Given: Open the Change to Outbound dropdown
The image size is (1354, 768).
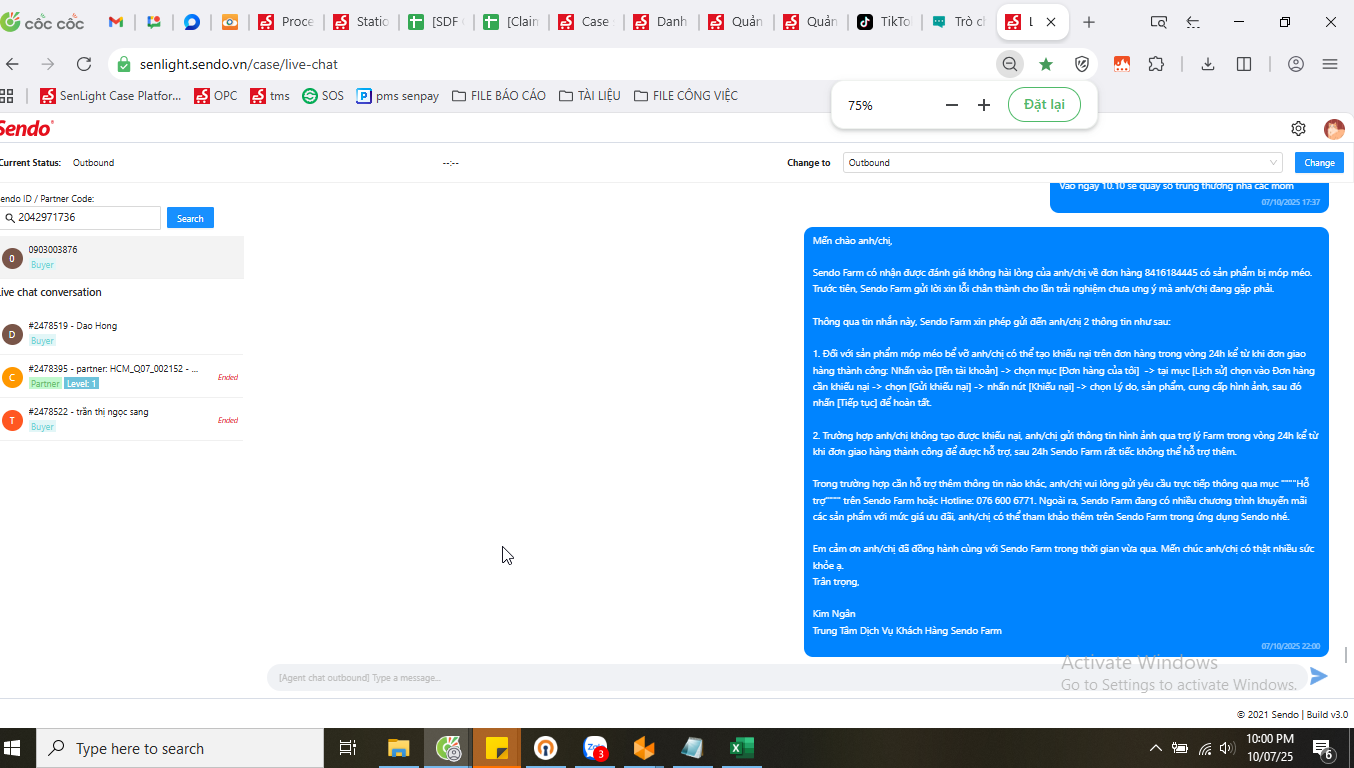Looking at the screenshot, I should pos(1063,162).
